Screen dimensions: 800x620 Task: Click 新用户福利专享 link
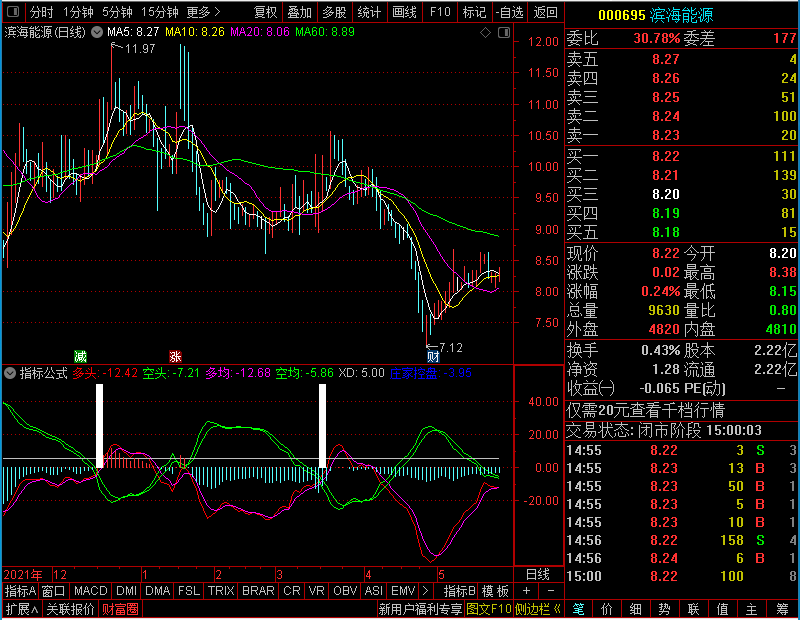pos(420,609)
